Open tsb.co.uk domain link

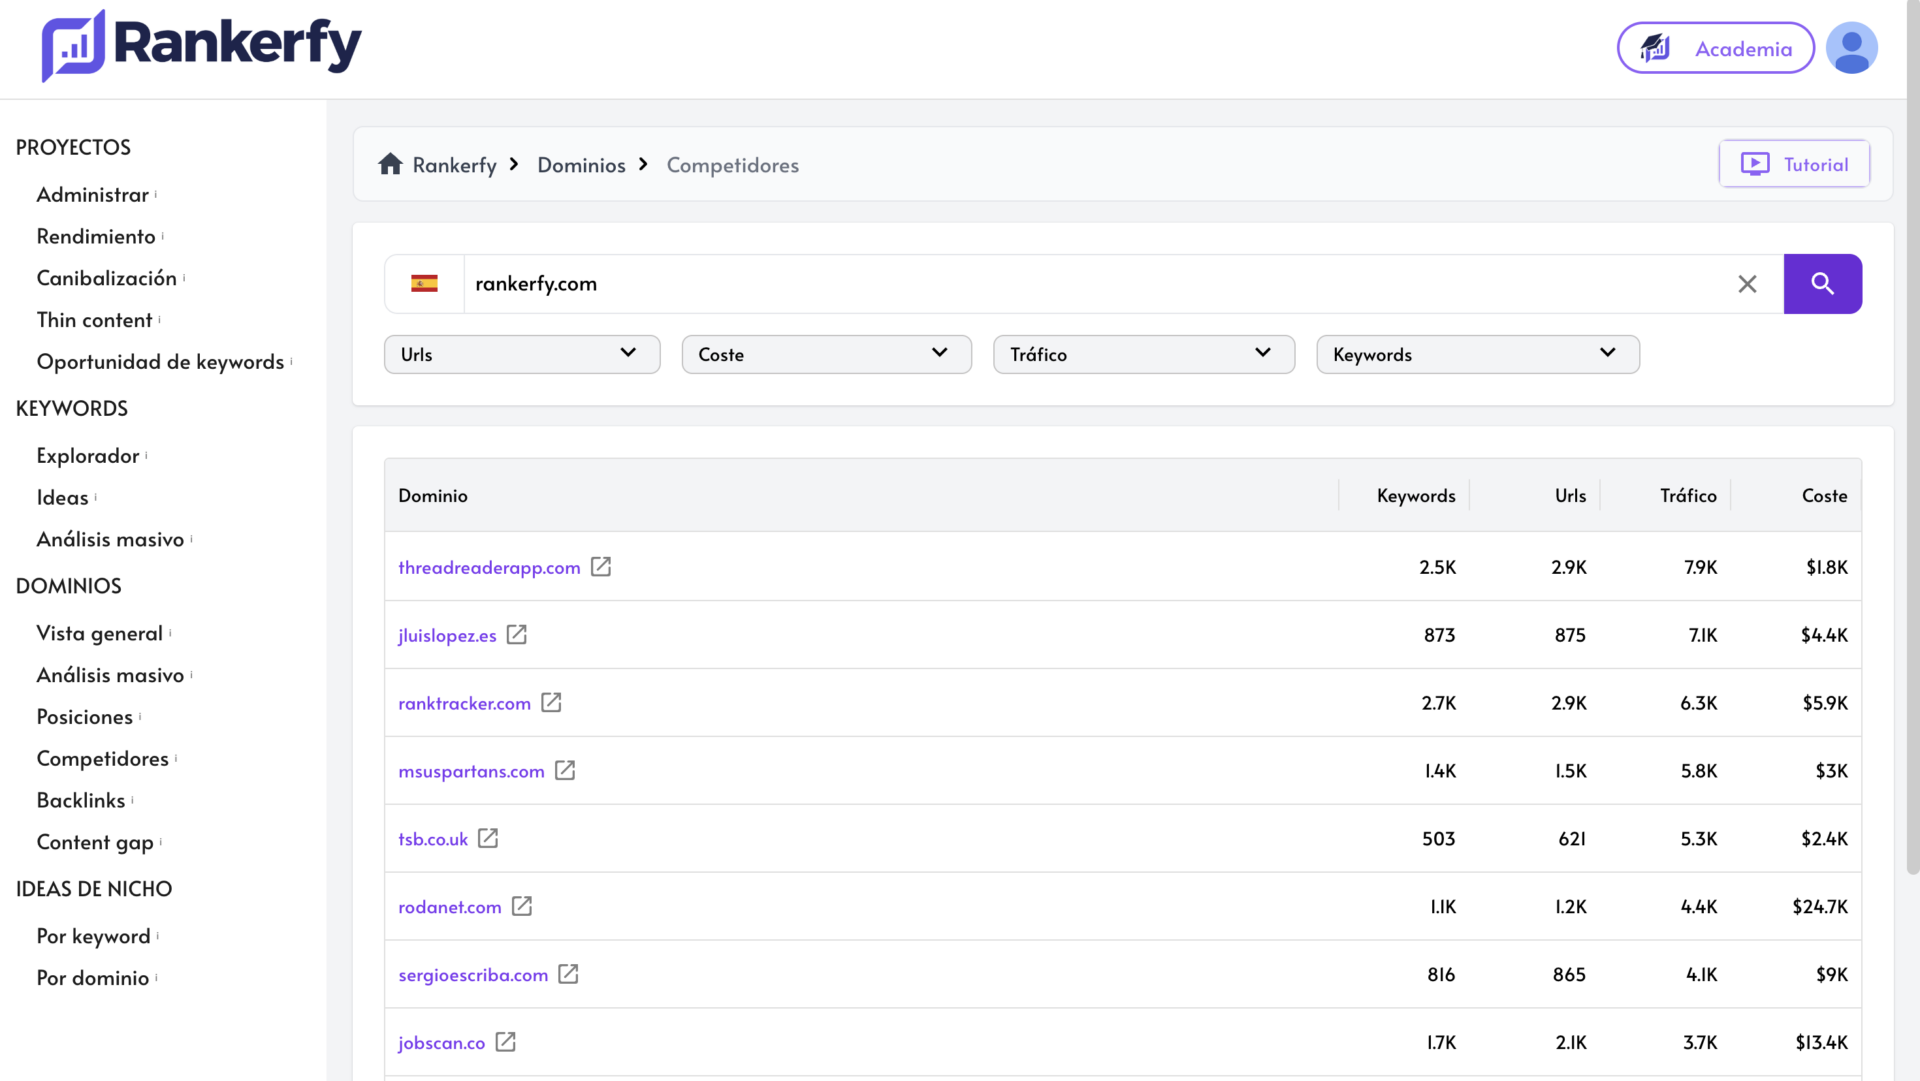click(x=433, y=839)
